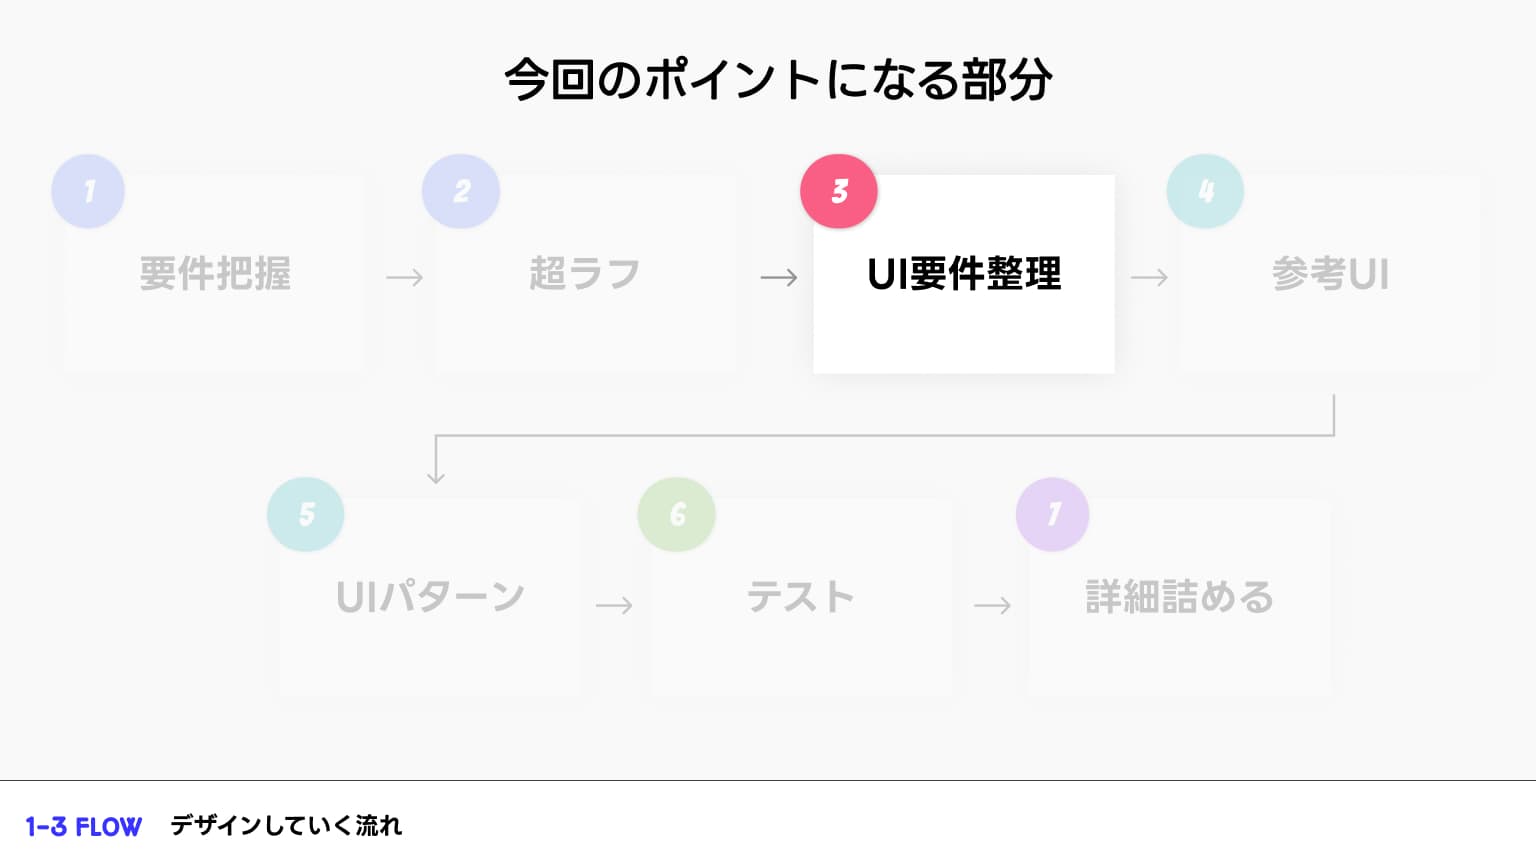Select the faded UIパターン card
The height and width of the screenshot is (865, 1537).
pos(430,597)
